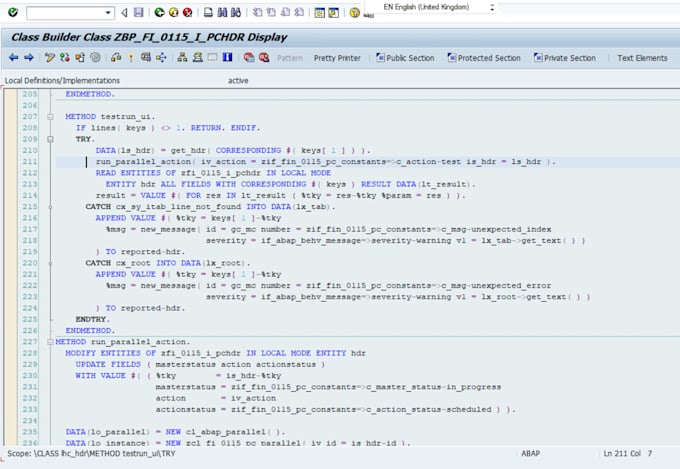Click the 'active' status text

point(238,81)
